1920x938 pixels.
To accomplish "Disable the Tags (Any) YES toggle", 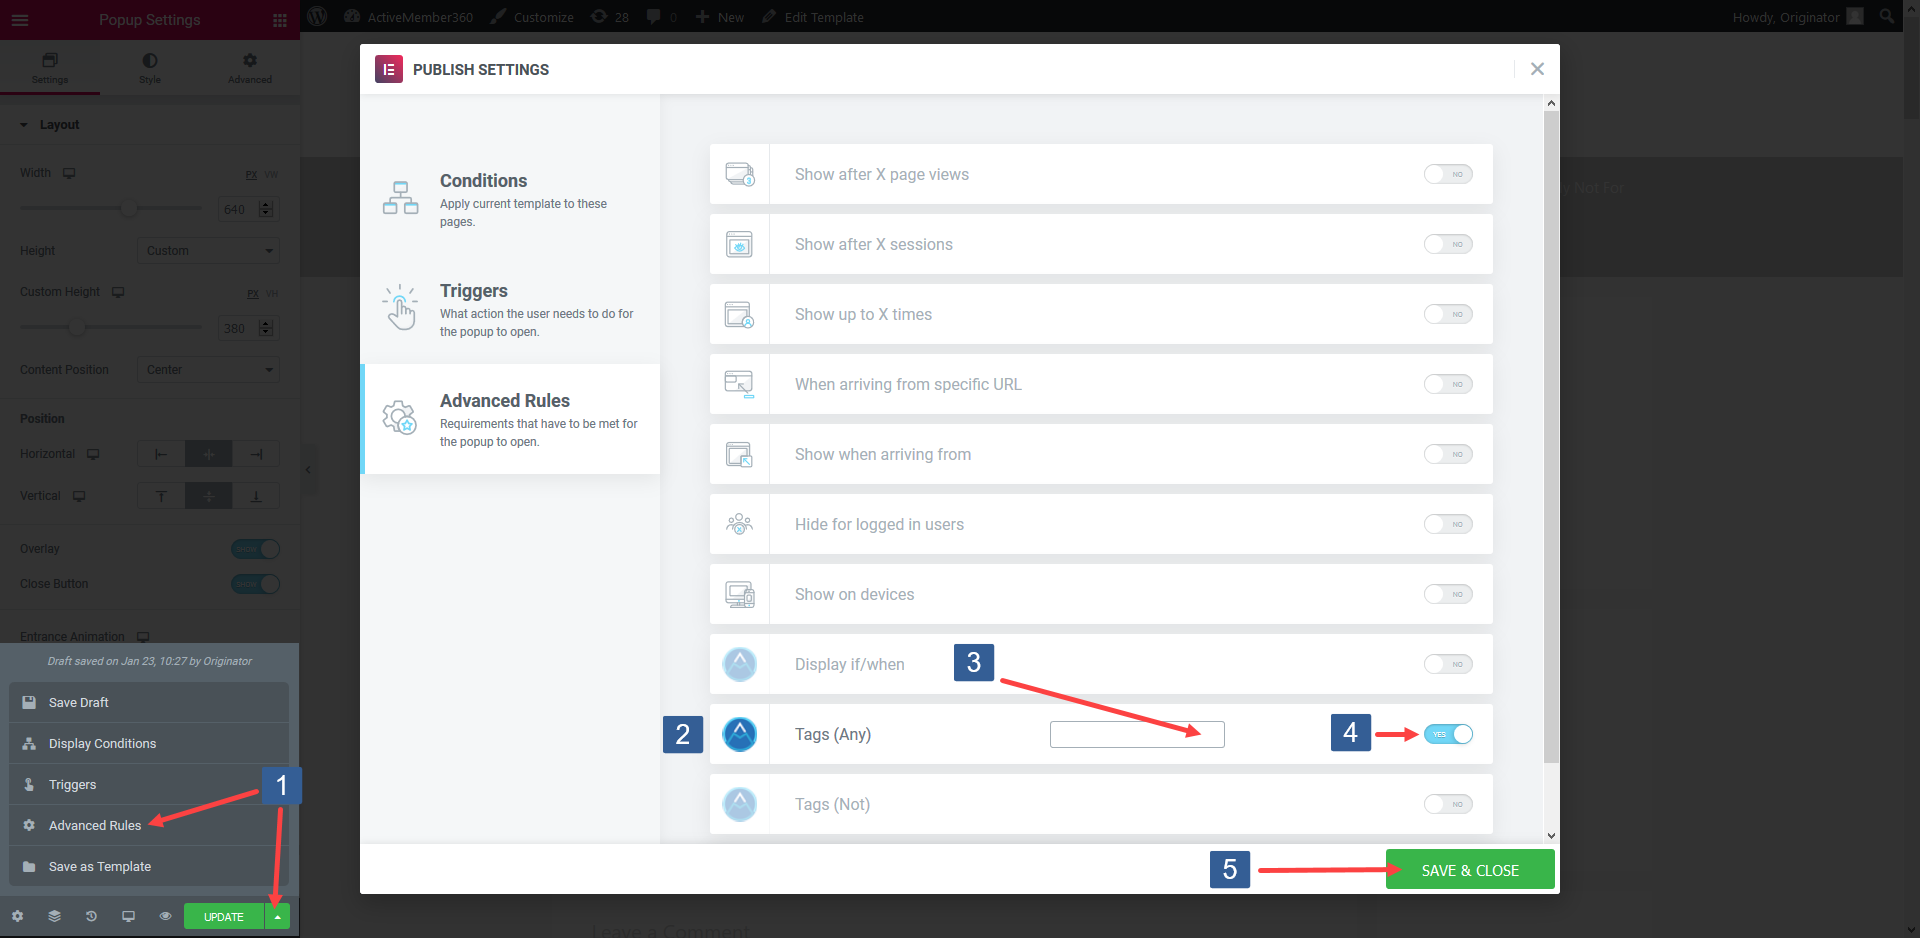I will [x=1448, y=733].
